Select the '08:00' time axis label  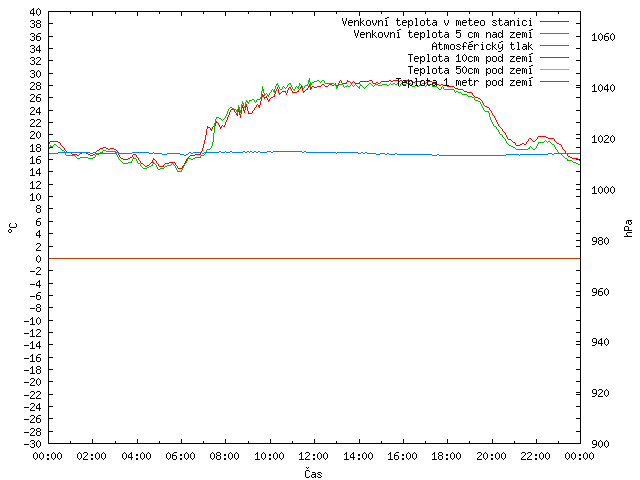tap(225, 456)
